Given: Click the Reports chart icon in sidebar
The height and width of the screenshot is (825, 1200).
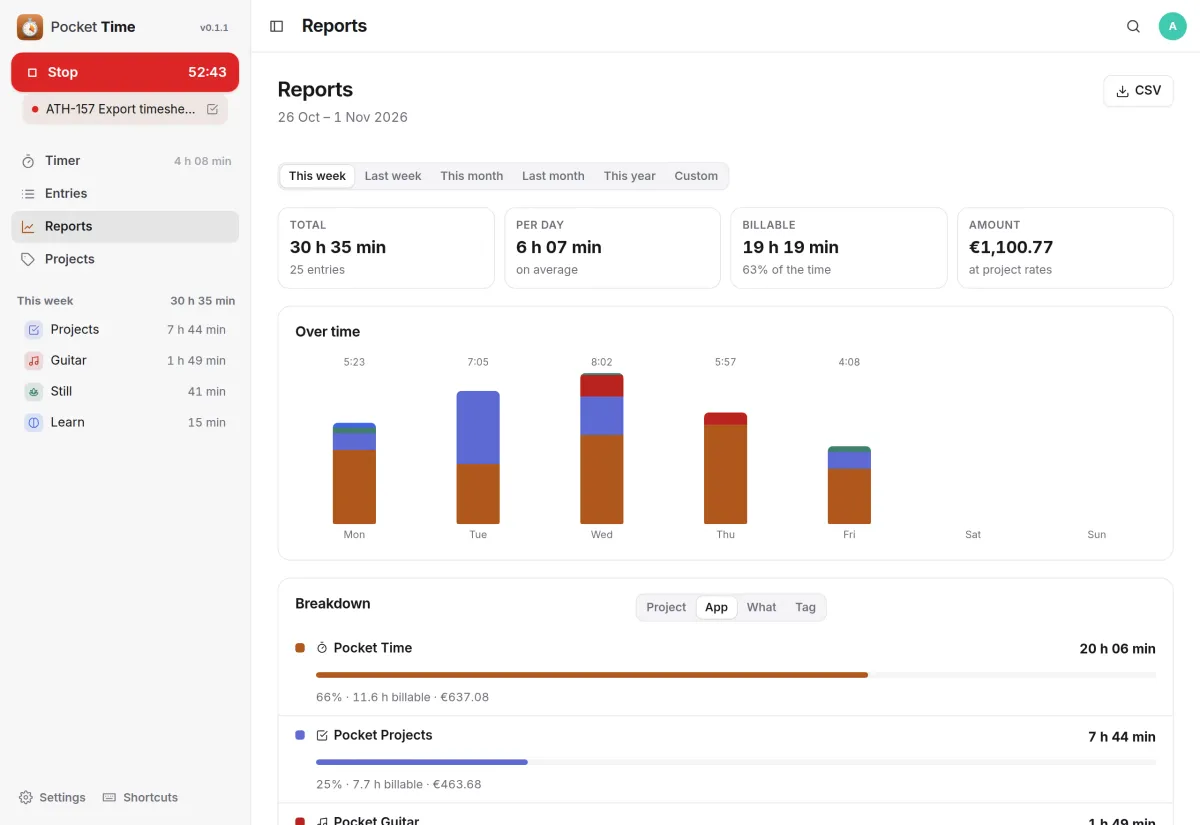Looking at the screenshot, I should (28, 227).
